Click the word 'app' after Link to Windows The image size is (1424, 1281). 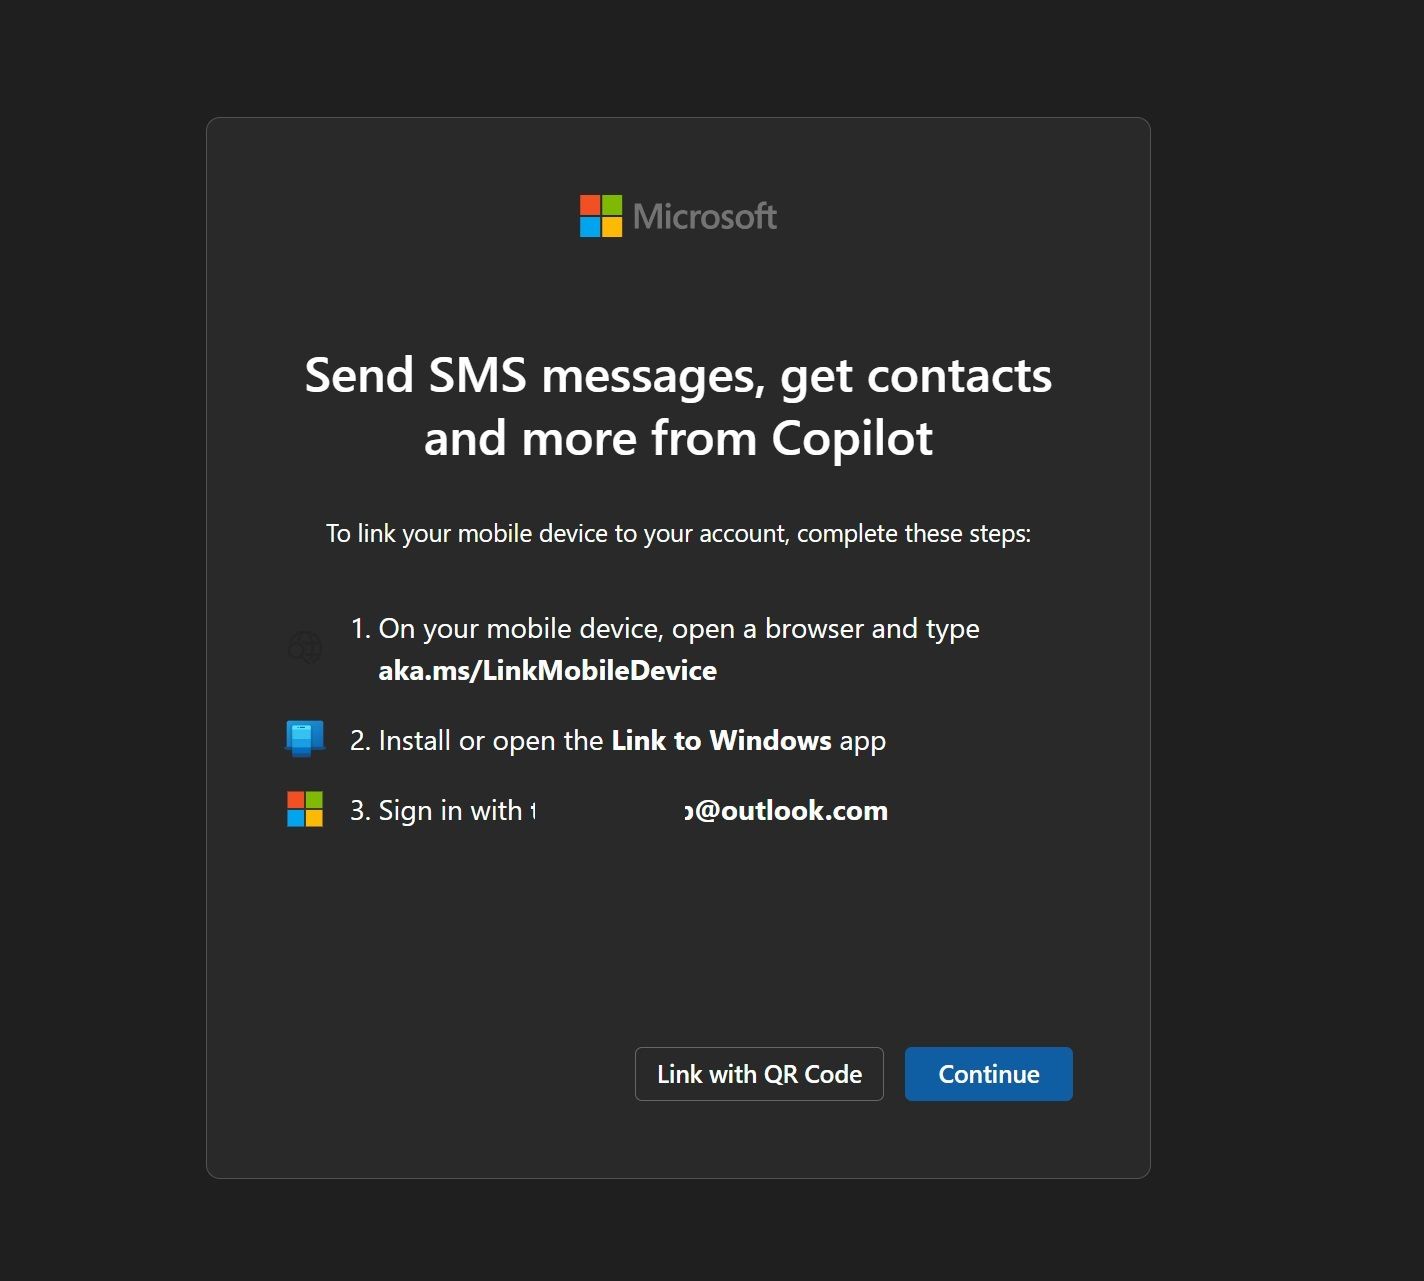point(862,741)
